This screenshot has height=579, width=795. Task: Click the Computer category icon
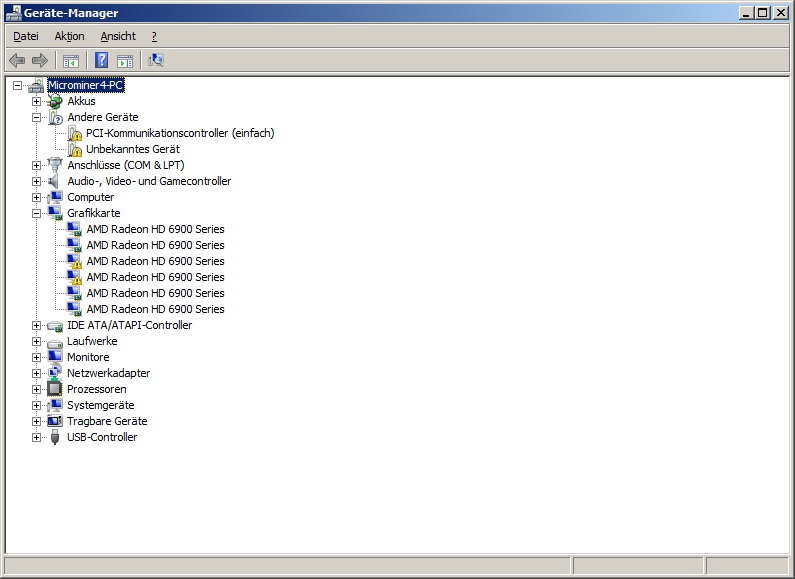tap(55, 197)
